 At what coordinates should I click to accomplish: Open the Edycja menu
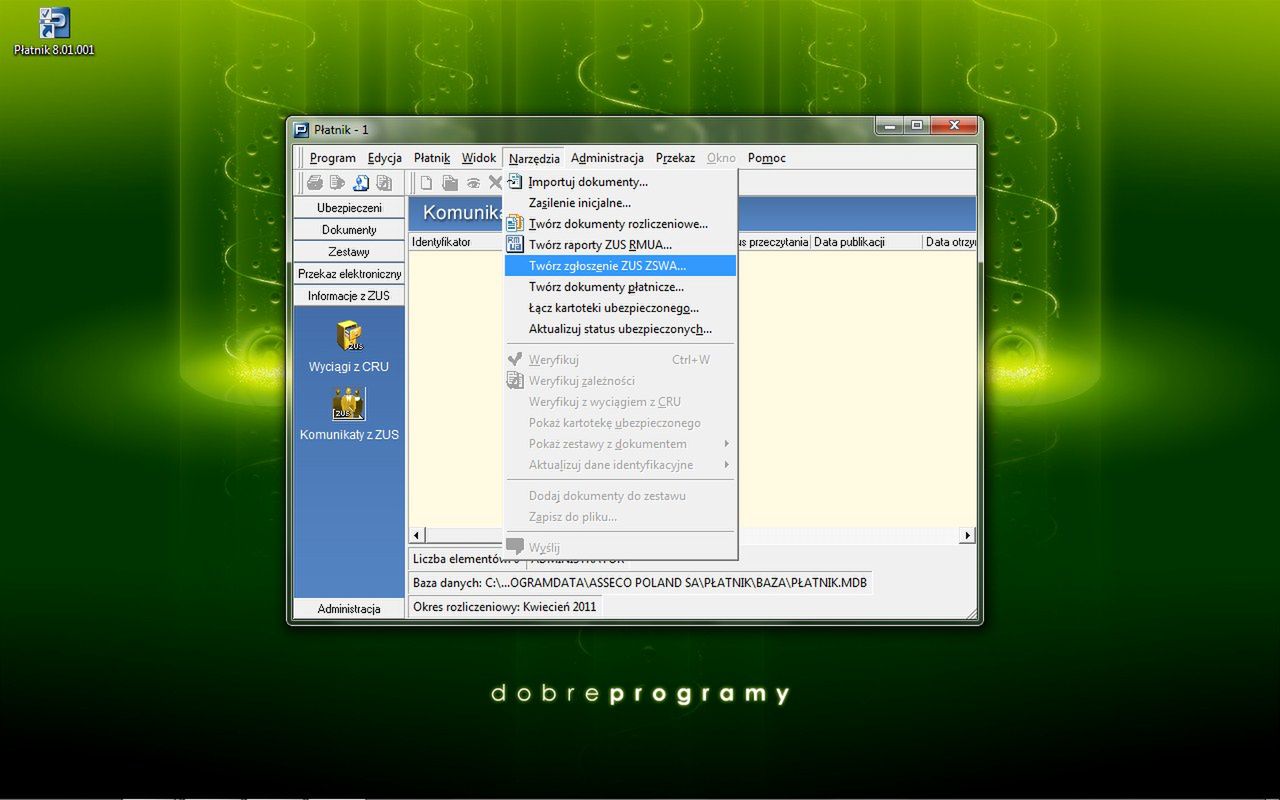[x=385, y=158]
